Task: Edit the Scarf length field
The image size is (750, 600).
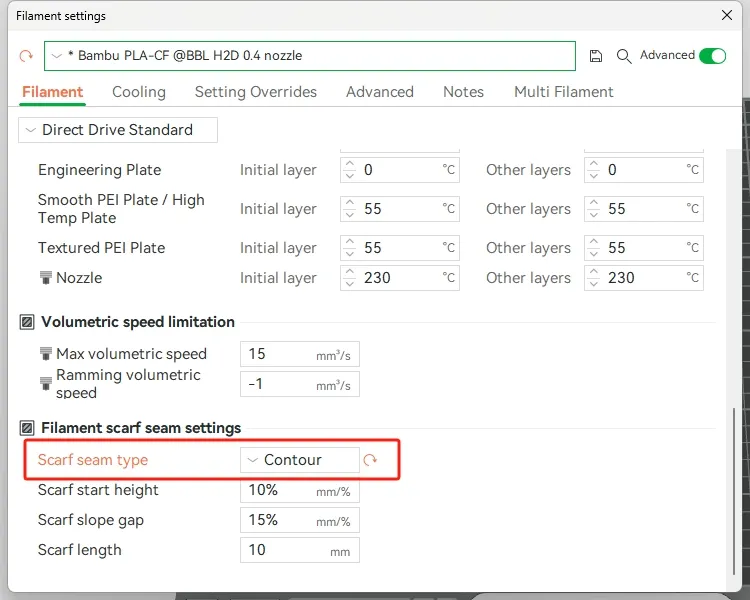Action: 300,550
